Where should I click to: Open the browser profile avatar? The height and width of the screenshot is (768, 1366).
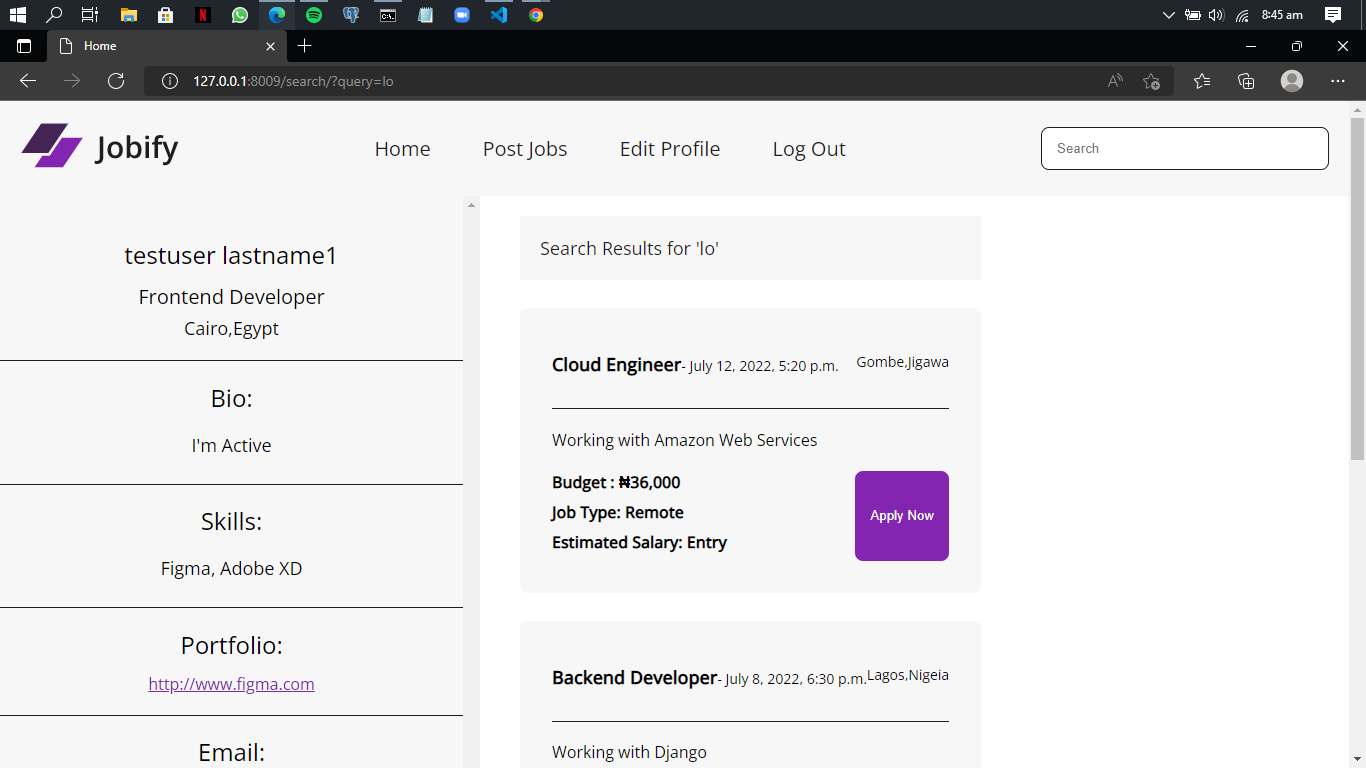[x=1291, y=81]
